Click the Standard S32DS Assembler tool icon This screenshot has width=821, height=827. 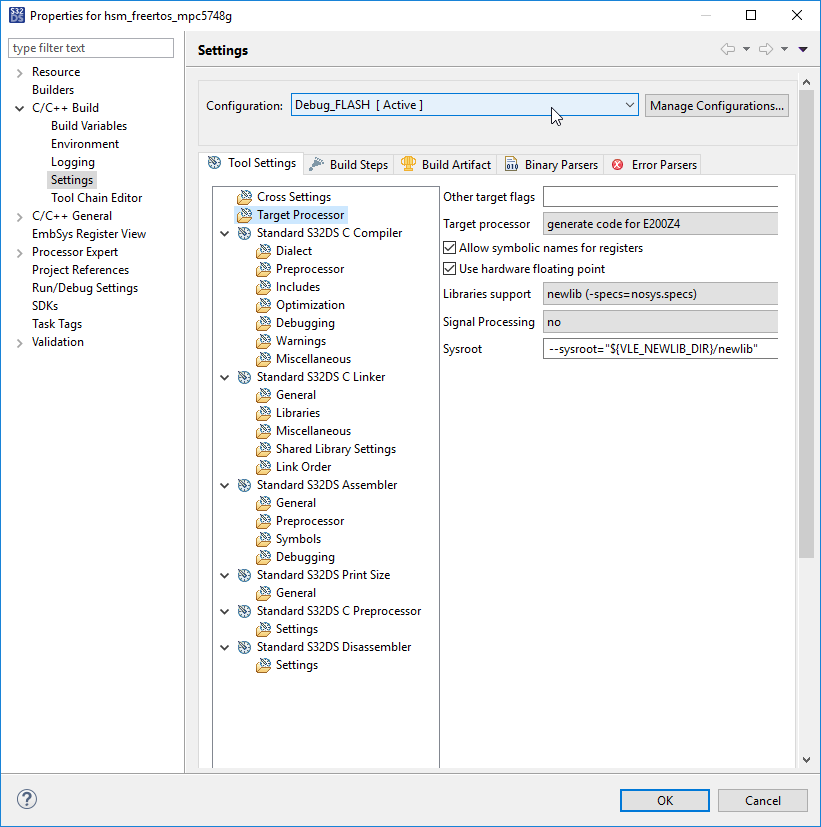click(245, 485)
